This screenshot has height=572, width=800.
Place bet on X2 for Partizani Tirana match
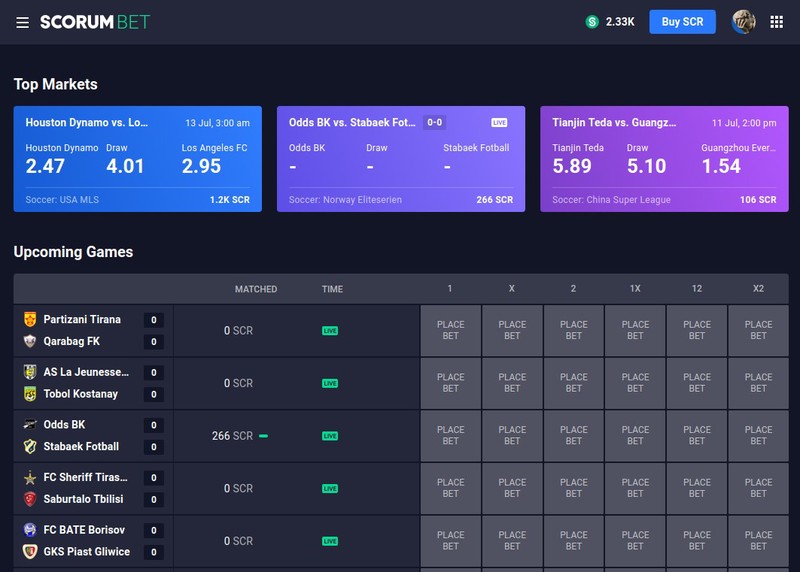(x=758, y=331)
